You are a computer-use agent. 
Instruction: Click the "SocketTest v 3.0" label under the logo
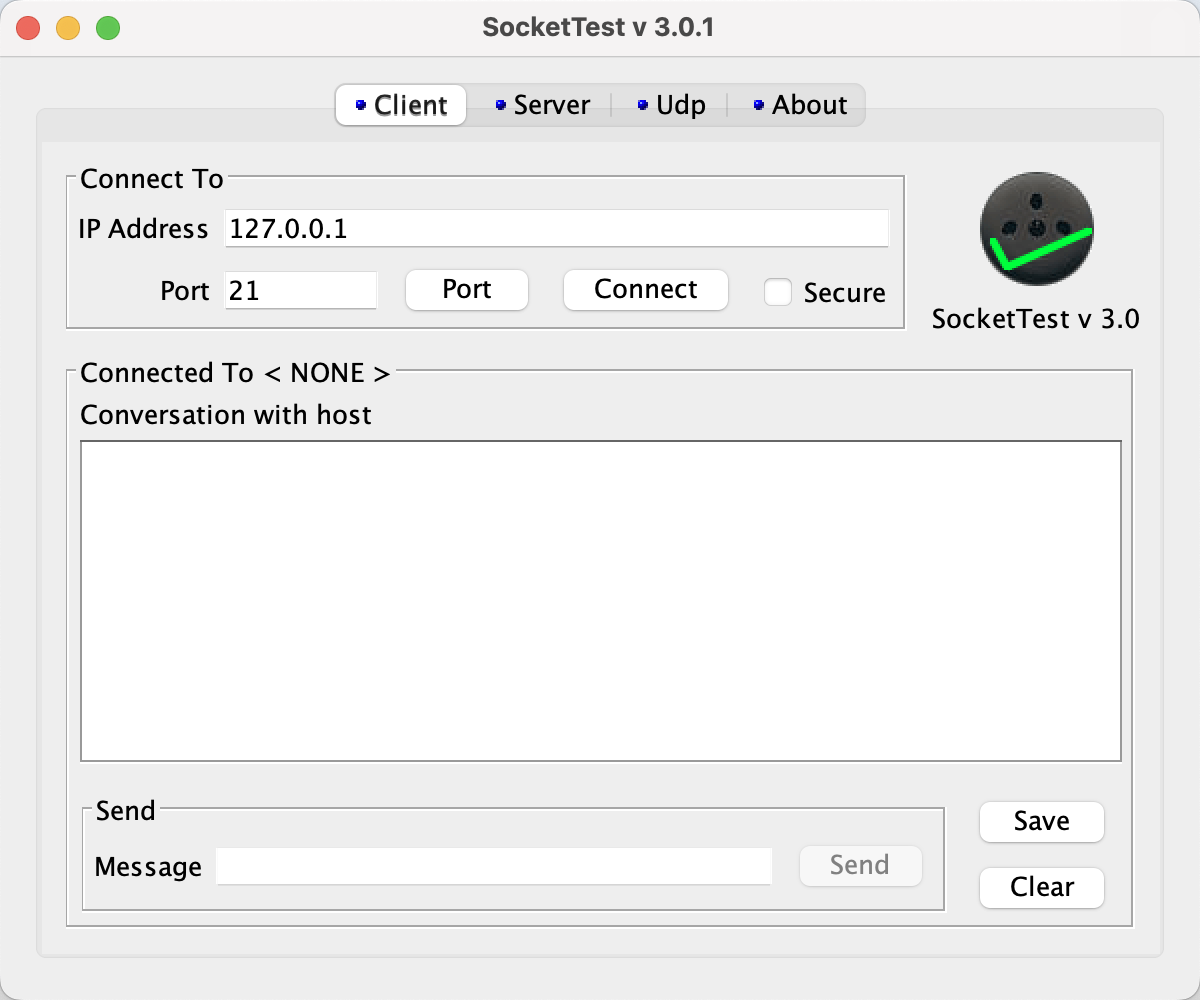pyautogui.click(x=1036, y=319)
